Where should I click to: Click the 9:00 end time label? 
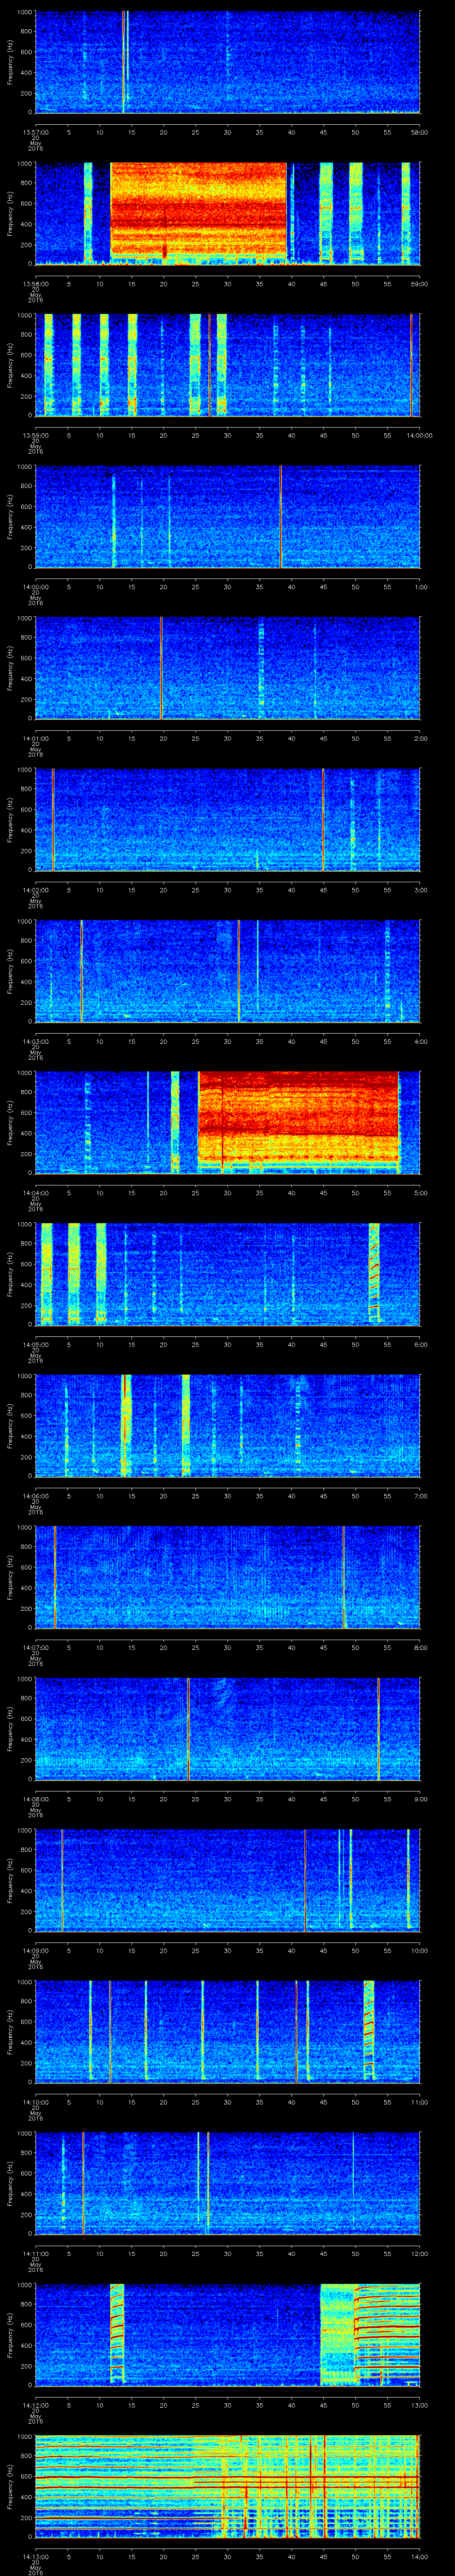[x=421, y=1799]
